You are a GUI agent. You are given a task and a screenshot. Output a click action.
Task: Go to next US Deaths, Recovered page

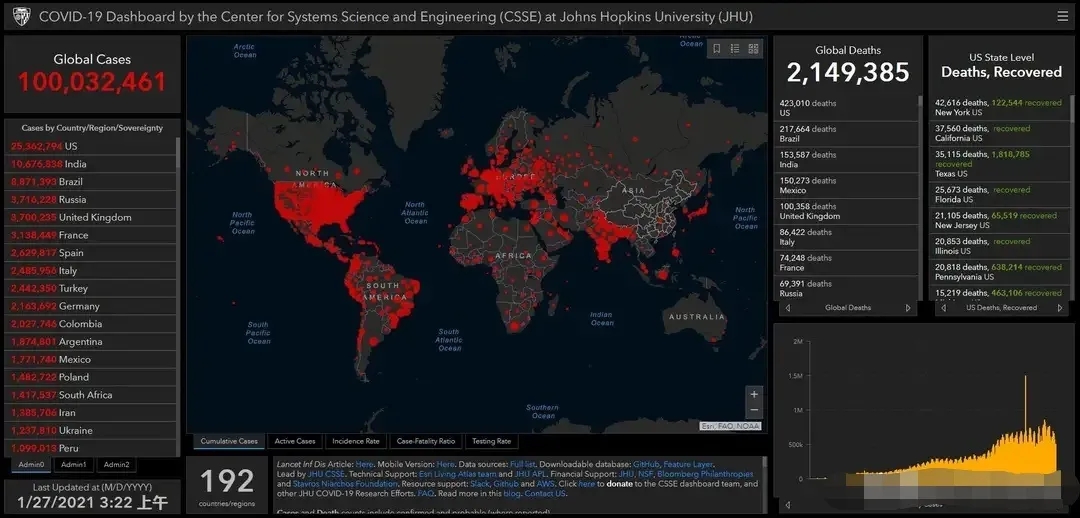coord(1059,308)
